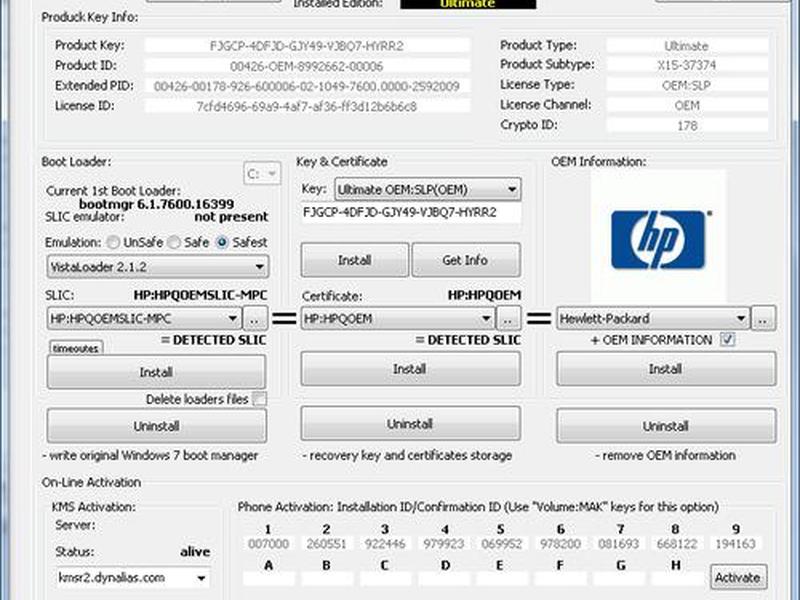
Task: Click the Product Type value Ultimate
Action: point(687,46)
